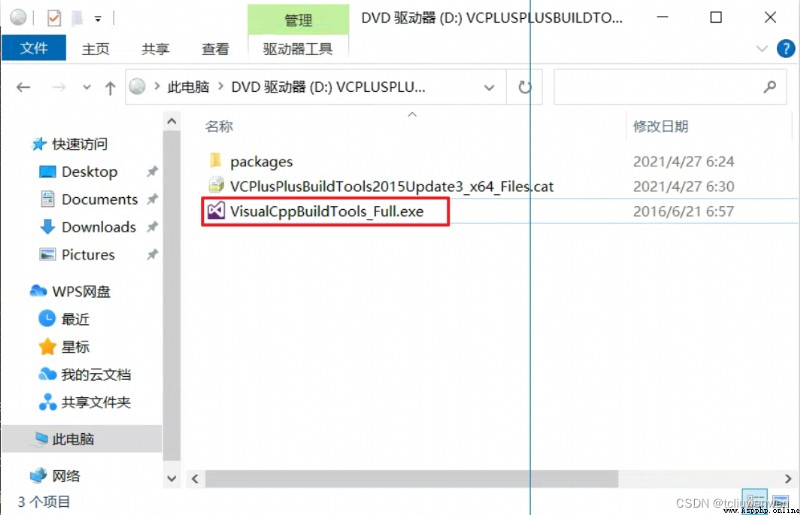Open Quick Access Toolbar customize dropdown
Viewport: 800px width, 515px height.
tap(97, 19)
